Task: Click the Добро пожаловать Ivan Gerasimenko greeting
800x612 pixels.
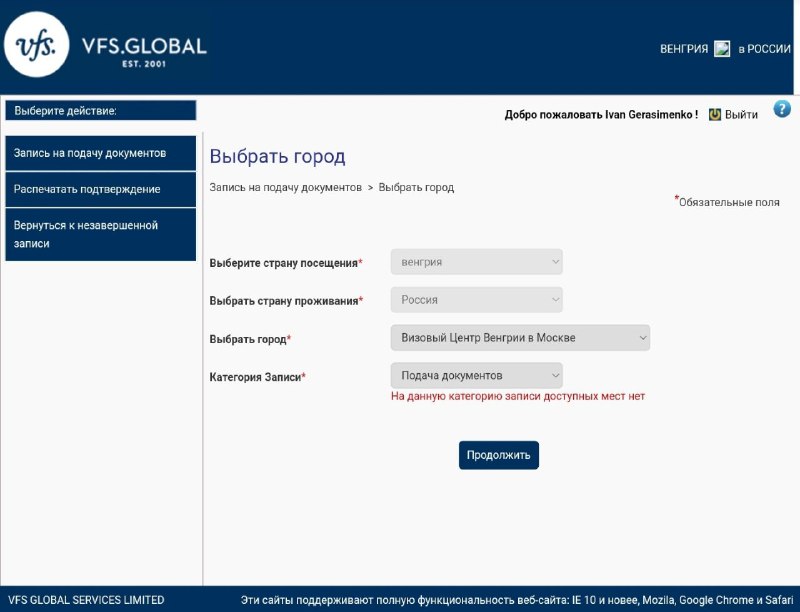Action: (601, 115)
